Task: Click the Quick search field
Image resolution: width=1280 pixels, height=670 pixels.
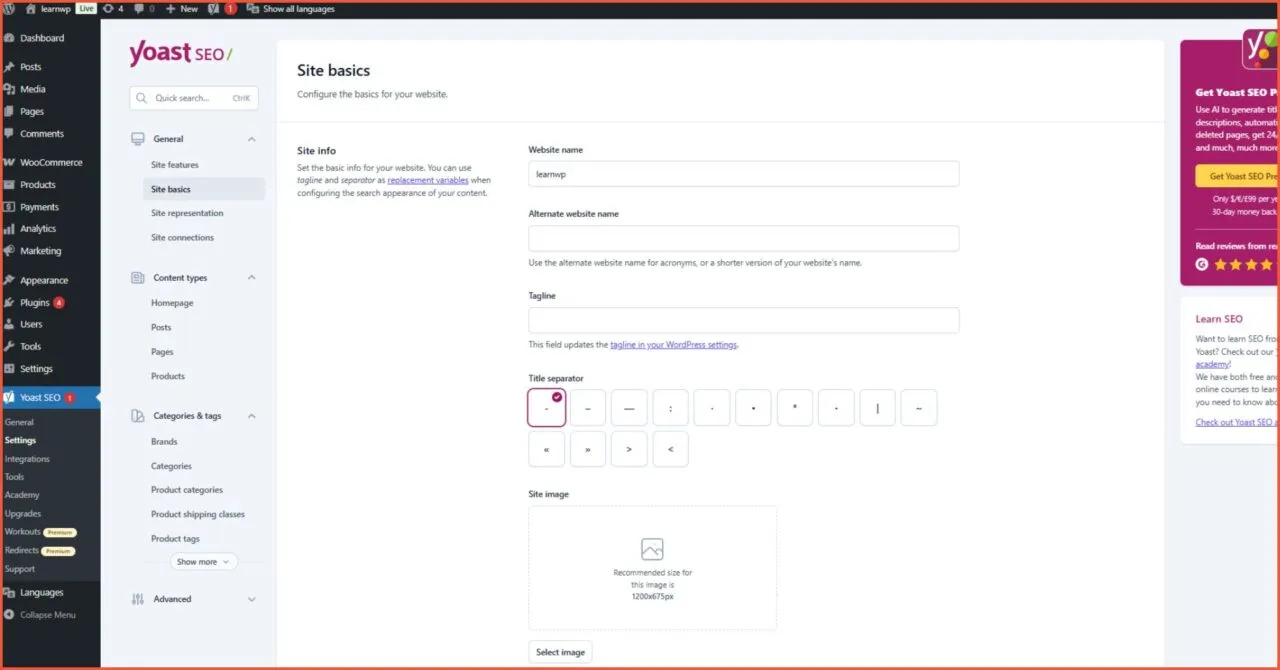Action: tap(193, 97)
